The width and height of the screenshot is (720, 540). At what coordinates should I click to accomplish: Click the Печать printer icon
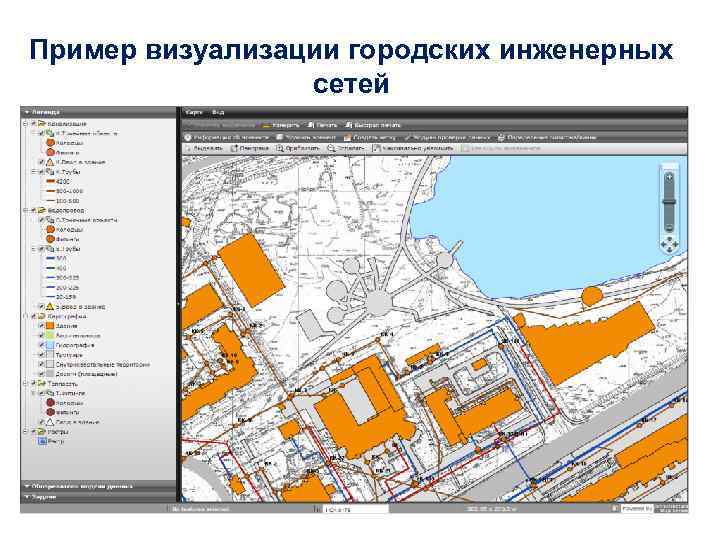pos(311,125)
